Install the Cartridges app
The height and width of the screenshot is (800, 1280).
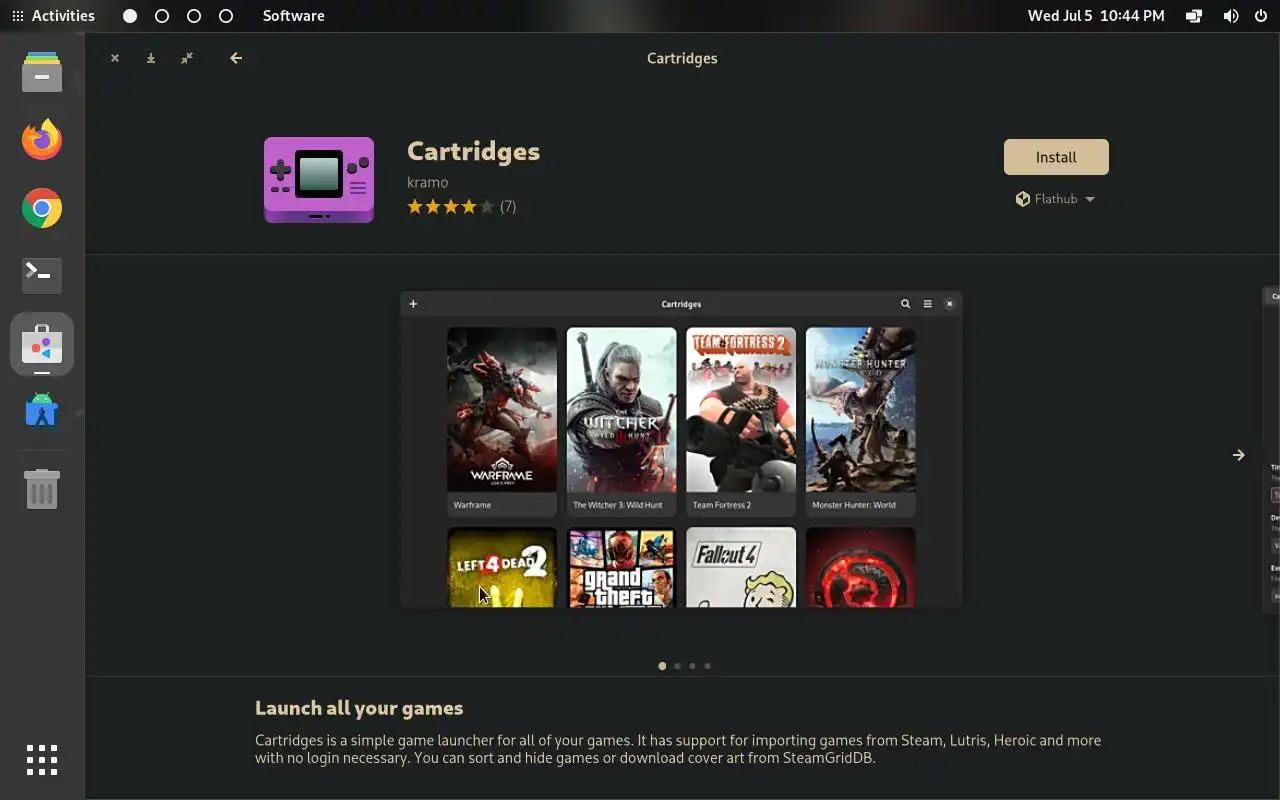pos(1056,157)
